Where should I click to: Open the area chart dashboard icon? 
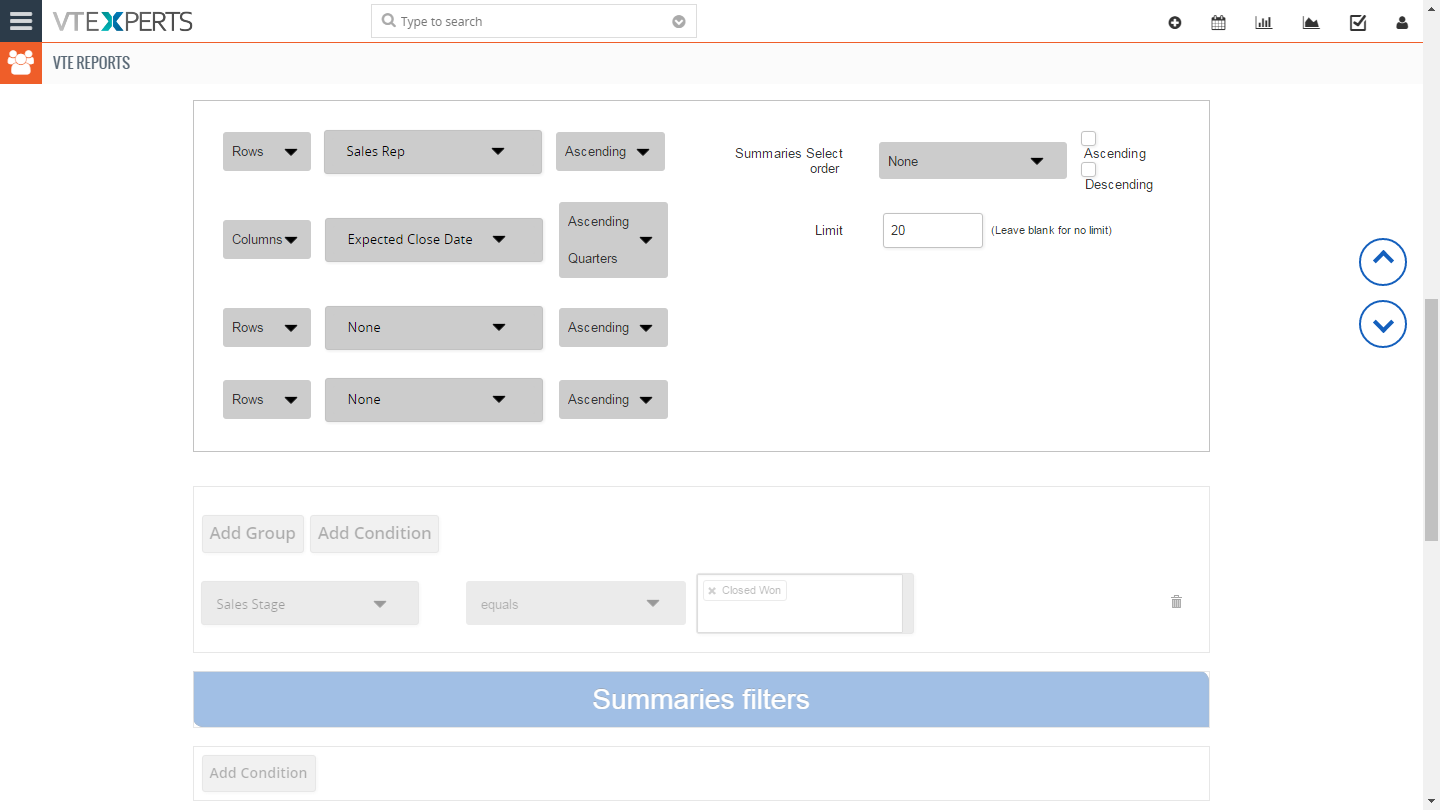pos(1311,22)
